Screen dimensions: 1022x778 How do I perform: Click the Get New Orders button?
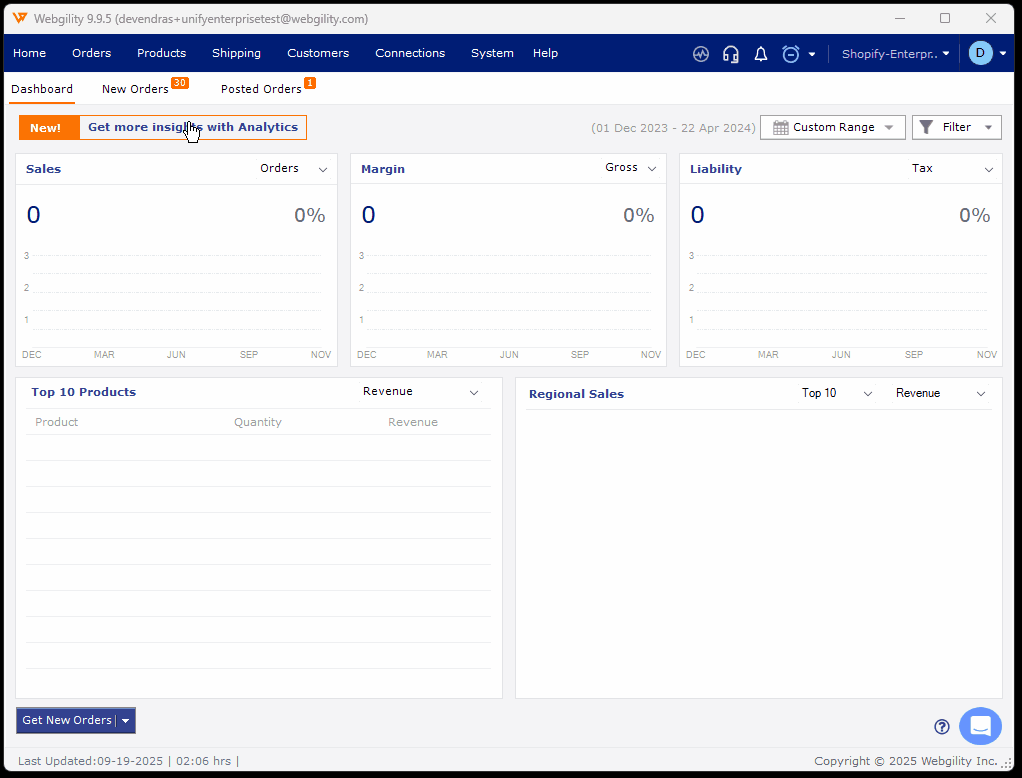(67, 720)
